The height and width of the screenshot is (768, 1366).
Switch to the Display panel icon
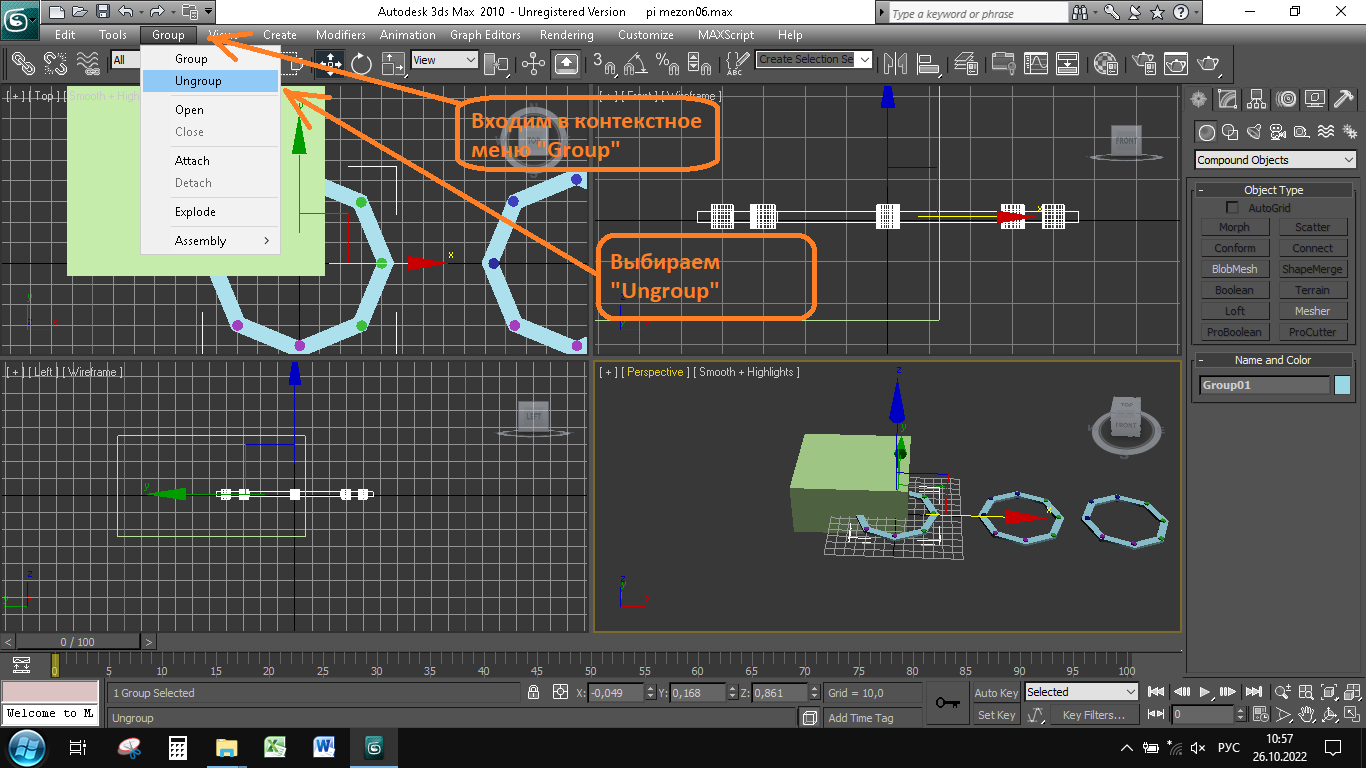[x=1315, y=99]
